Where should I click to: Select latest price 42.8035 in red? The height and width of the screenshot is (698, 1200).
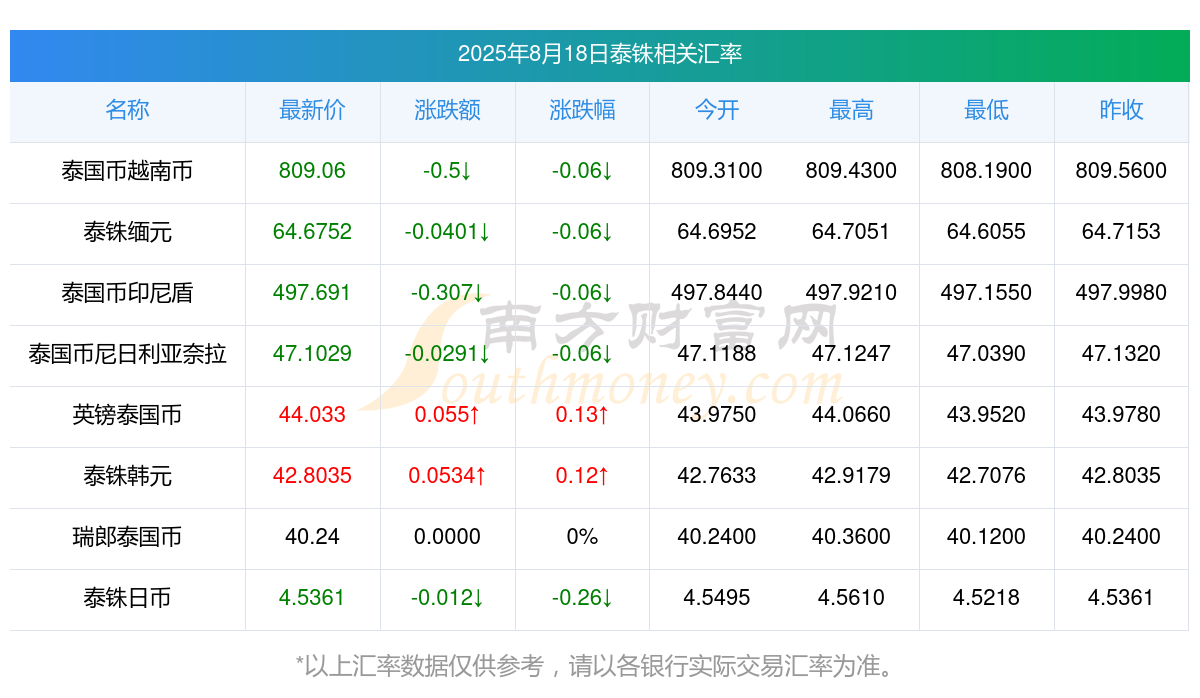coord(312,476)
